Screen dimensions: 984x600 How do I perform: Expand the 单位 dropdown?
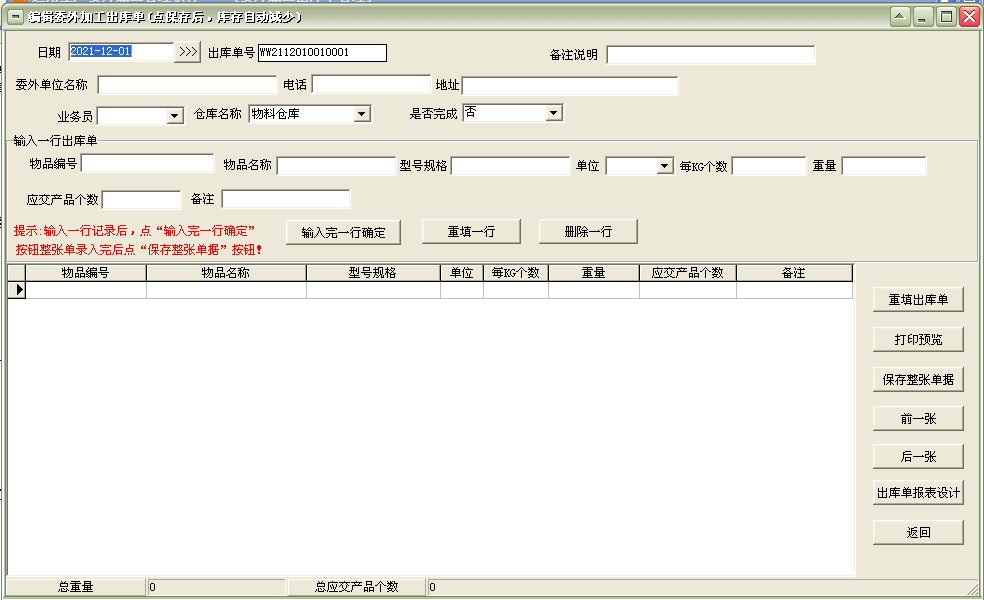click(665, 166)
